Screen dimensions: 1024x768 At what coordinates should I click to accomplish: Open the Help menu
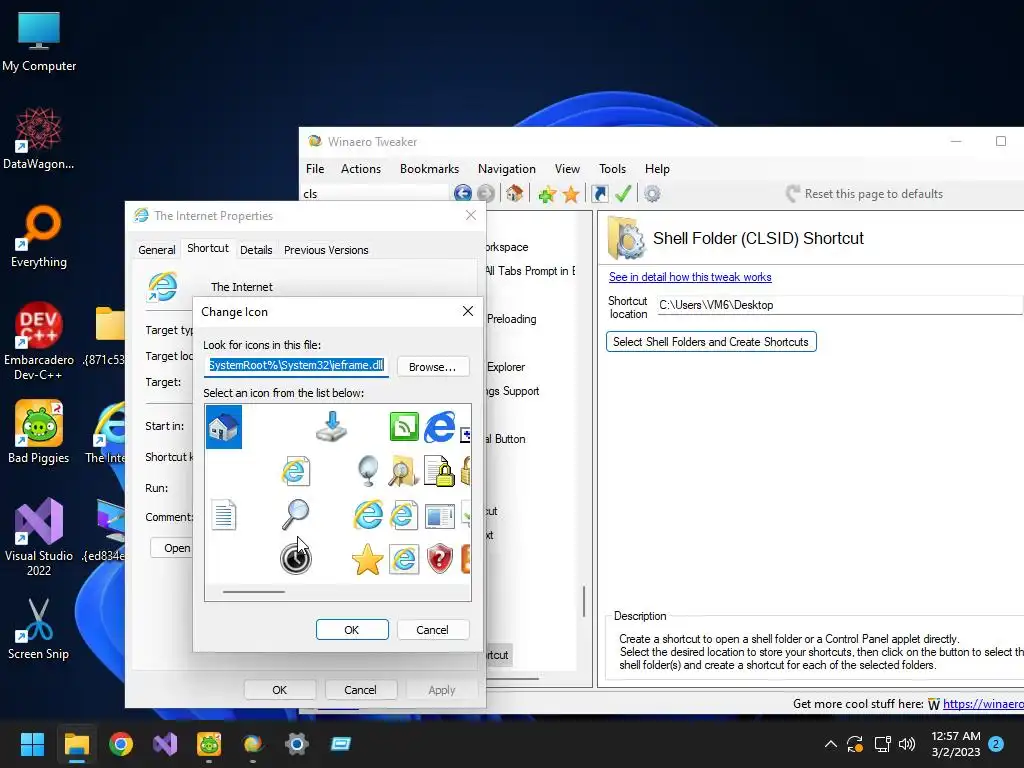[x=657, y=168]
